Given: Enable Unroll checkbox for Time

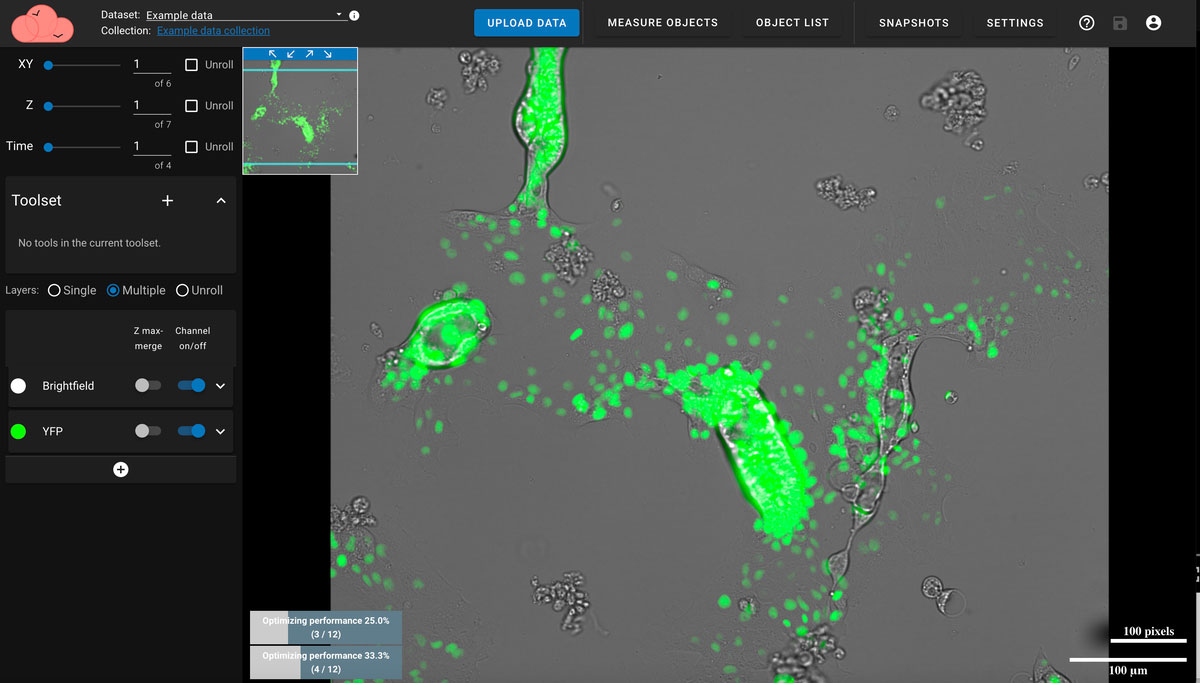Looking at the screenshot, I should (192, 147).
